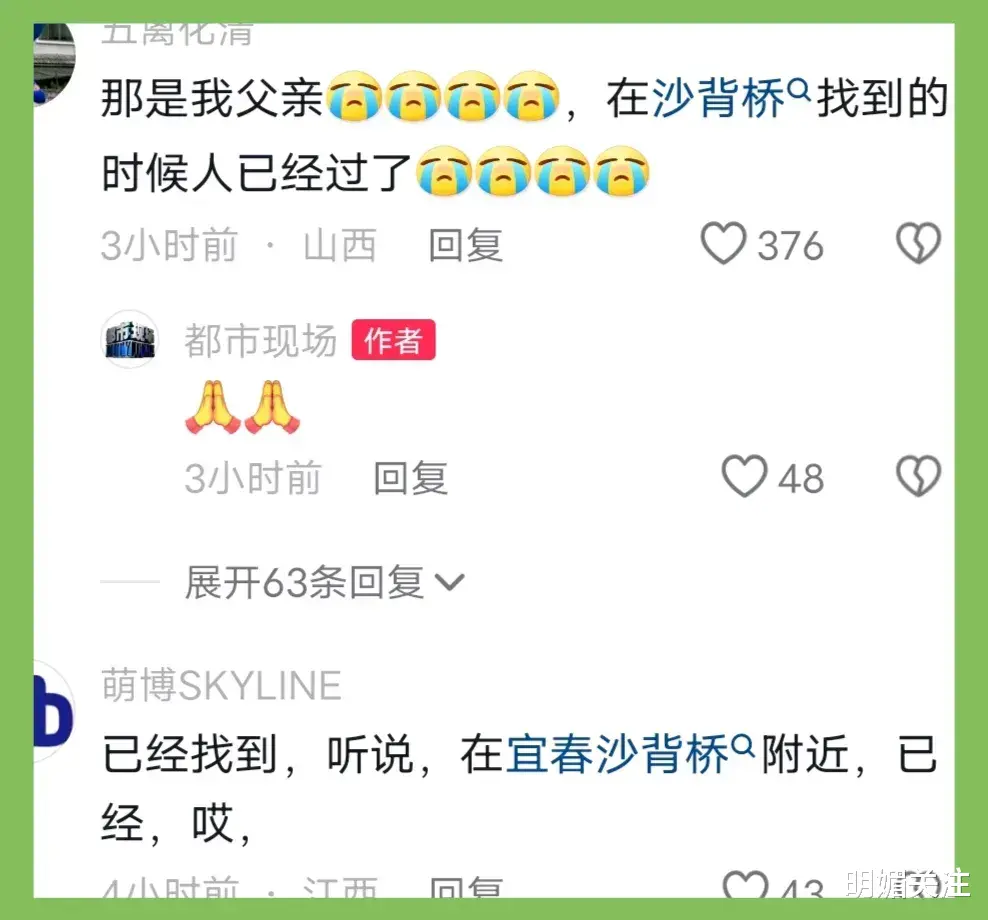Viewport: 988px width, 920px height.
Task: Reply to 都市现场 author comment
Action: tap(411, 478)
